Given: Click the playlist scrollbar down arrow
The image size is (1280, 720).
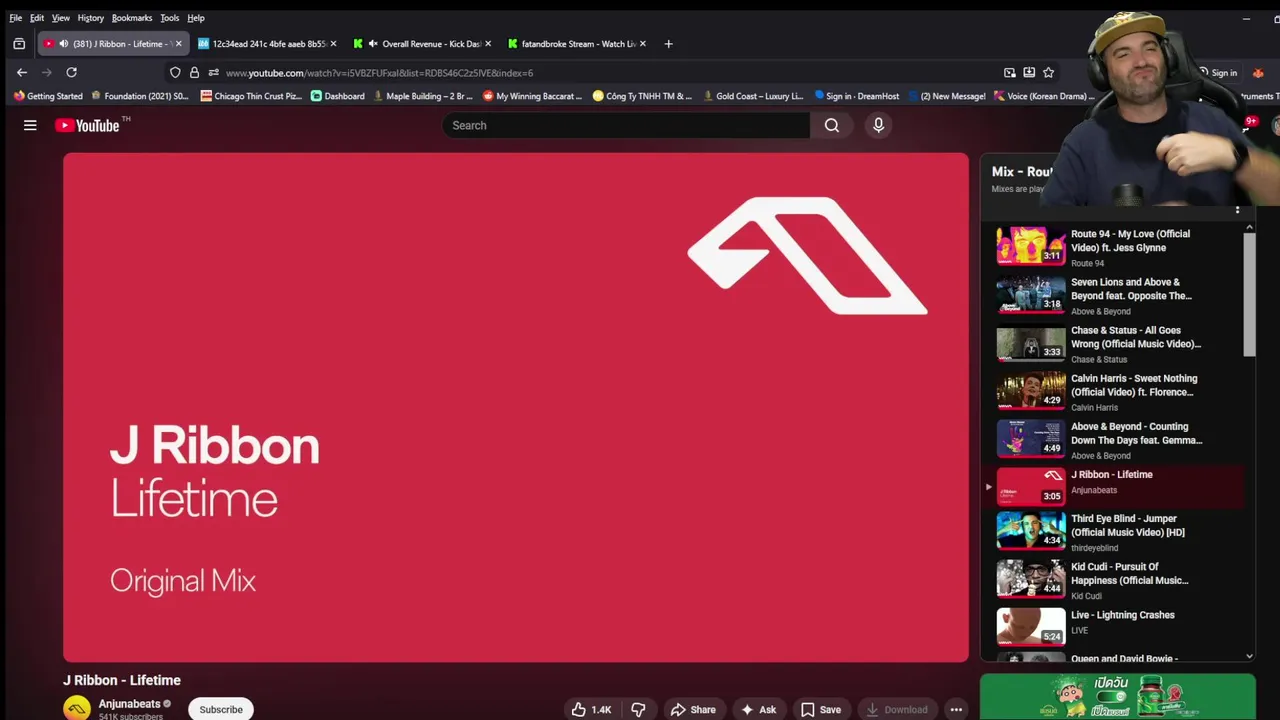Looking at the screenshot, I should pyautogui.click(x=1249, y=655).
